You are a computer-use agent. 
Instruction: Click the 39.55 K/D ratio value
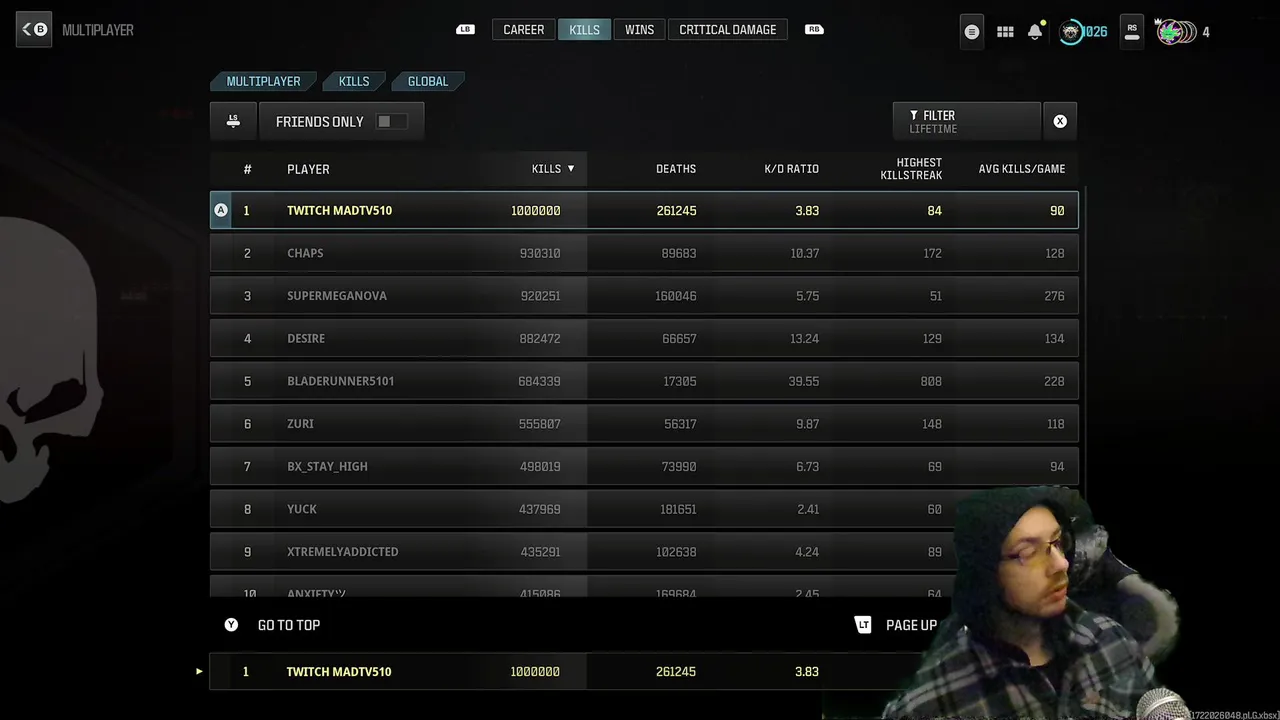(x=804, y=381)
